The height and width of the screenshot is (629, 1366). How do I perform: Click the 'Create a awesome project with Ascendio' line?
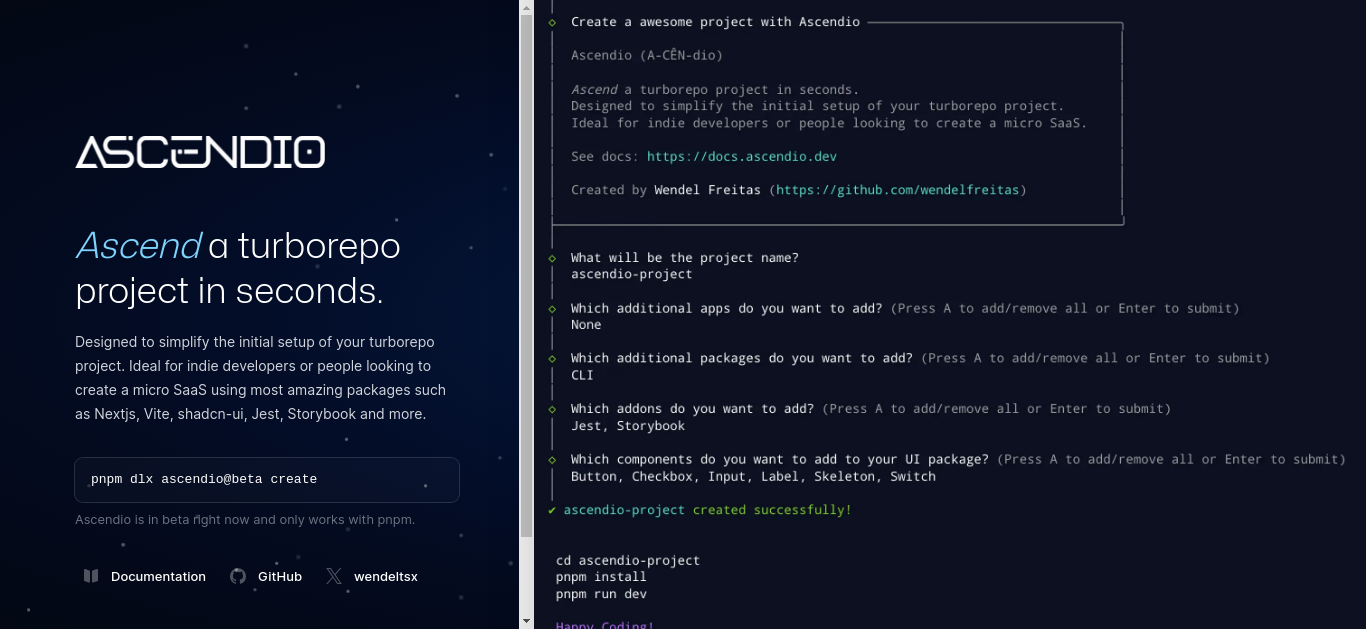715,22
